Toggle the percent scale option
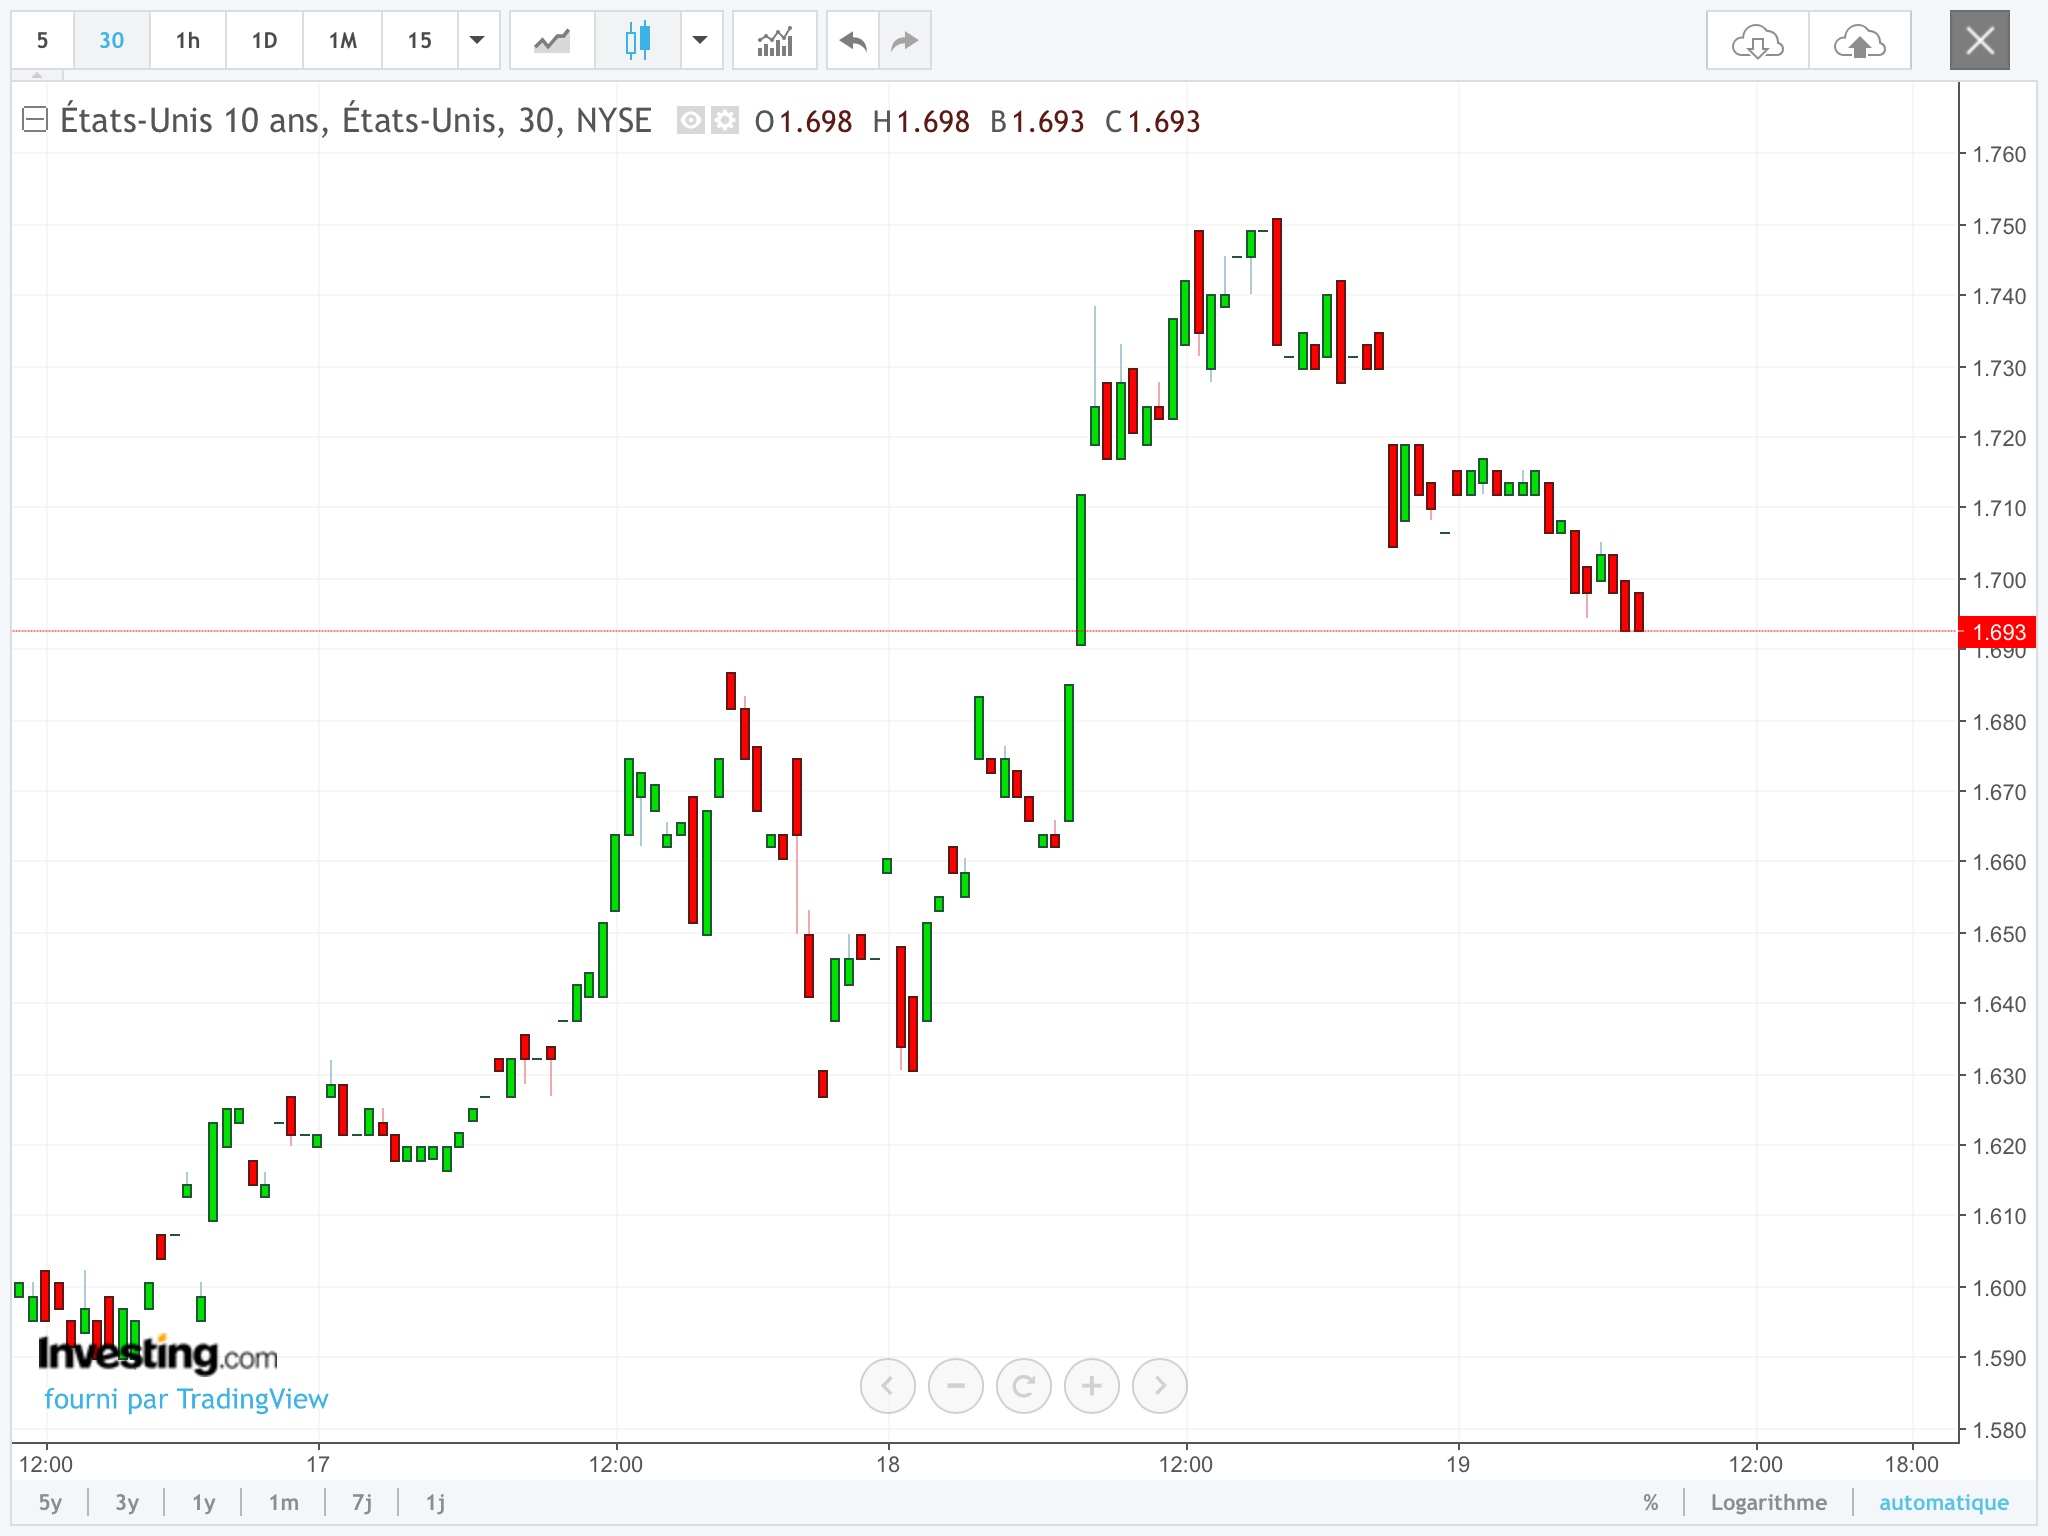The image size is (2048, 1536). (x=1651, y=1502)
